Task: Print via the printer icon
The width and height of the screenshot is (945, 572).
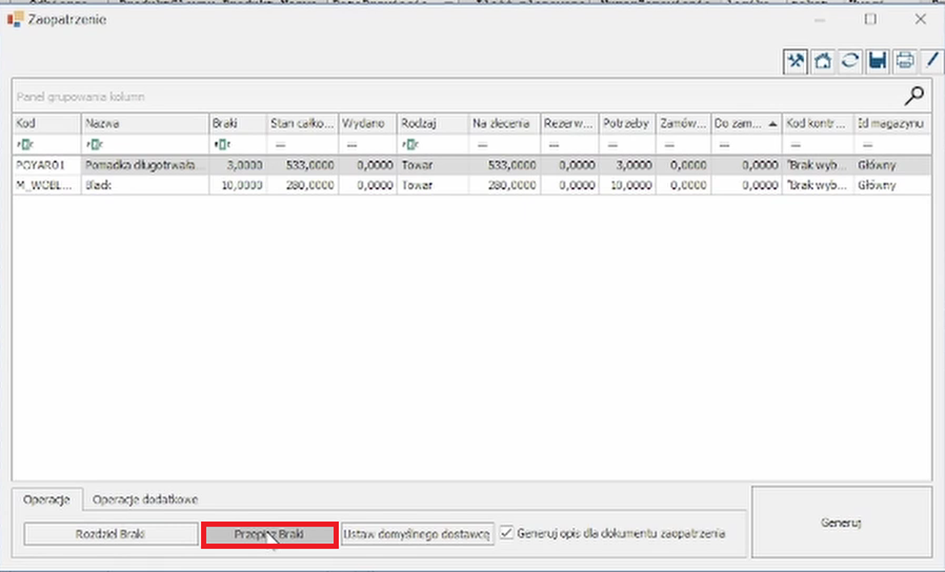Action: (905, 61)
